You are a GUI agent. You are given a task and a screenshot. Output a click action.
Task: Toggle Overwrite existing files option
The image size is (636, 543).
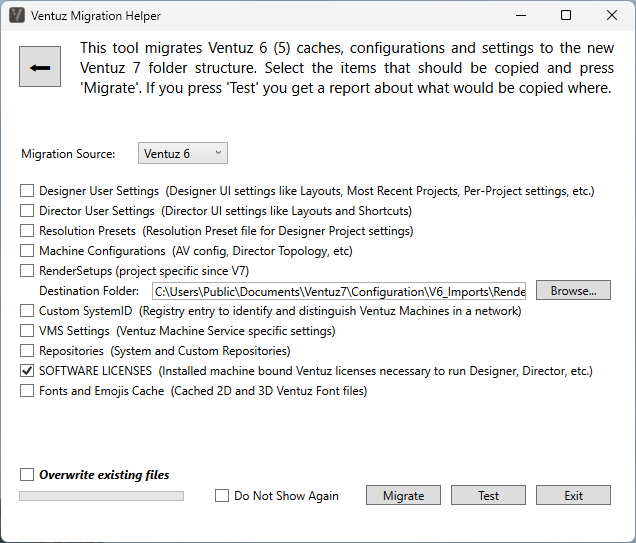point(27,475)
